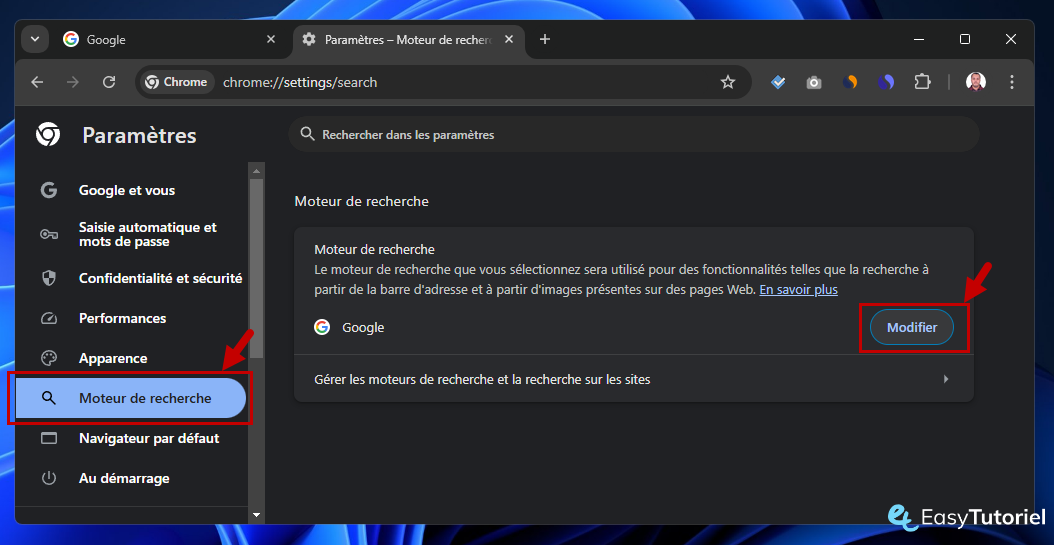Viewport: 1054px width, 545px height.
Task: Click the Modifier button
Action: tap(911, 327)
